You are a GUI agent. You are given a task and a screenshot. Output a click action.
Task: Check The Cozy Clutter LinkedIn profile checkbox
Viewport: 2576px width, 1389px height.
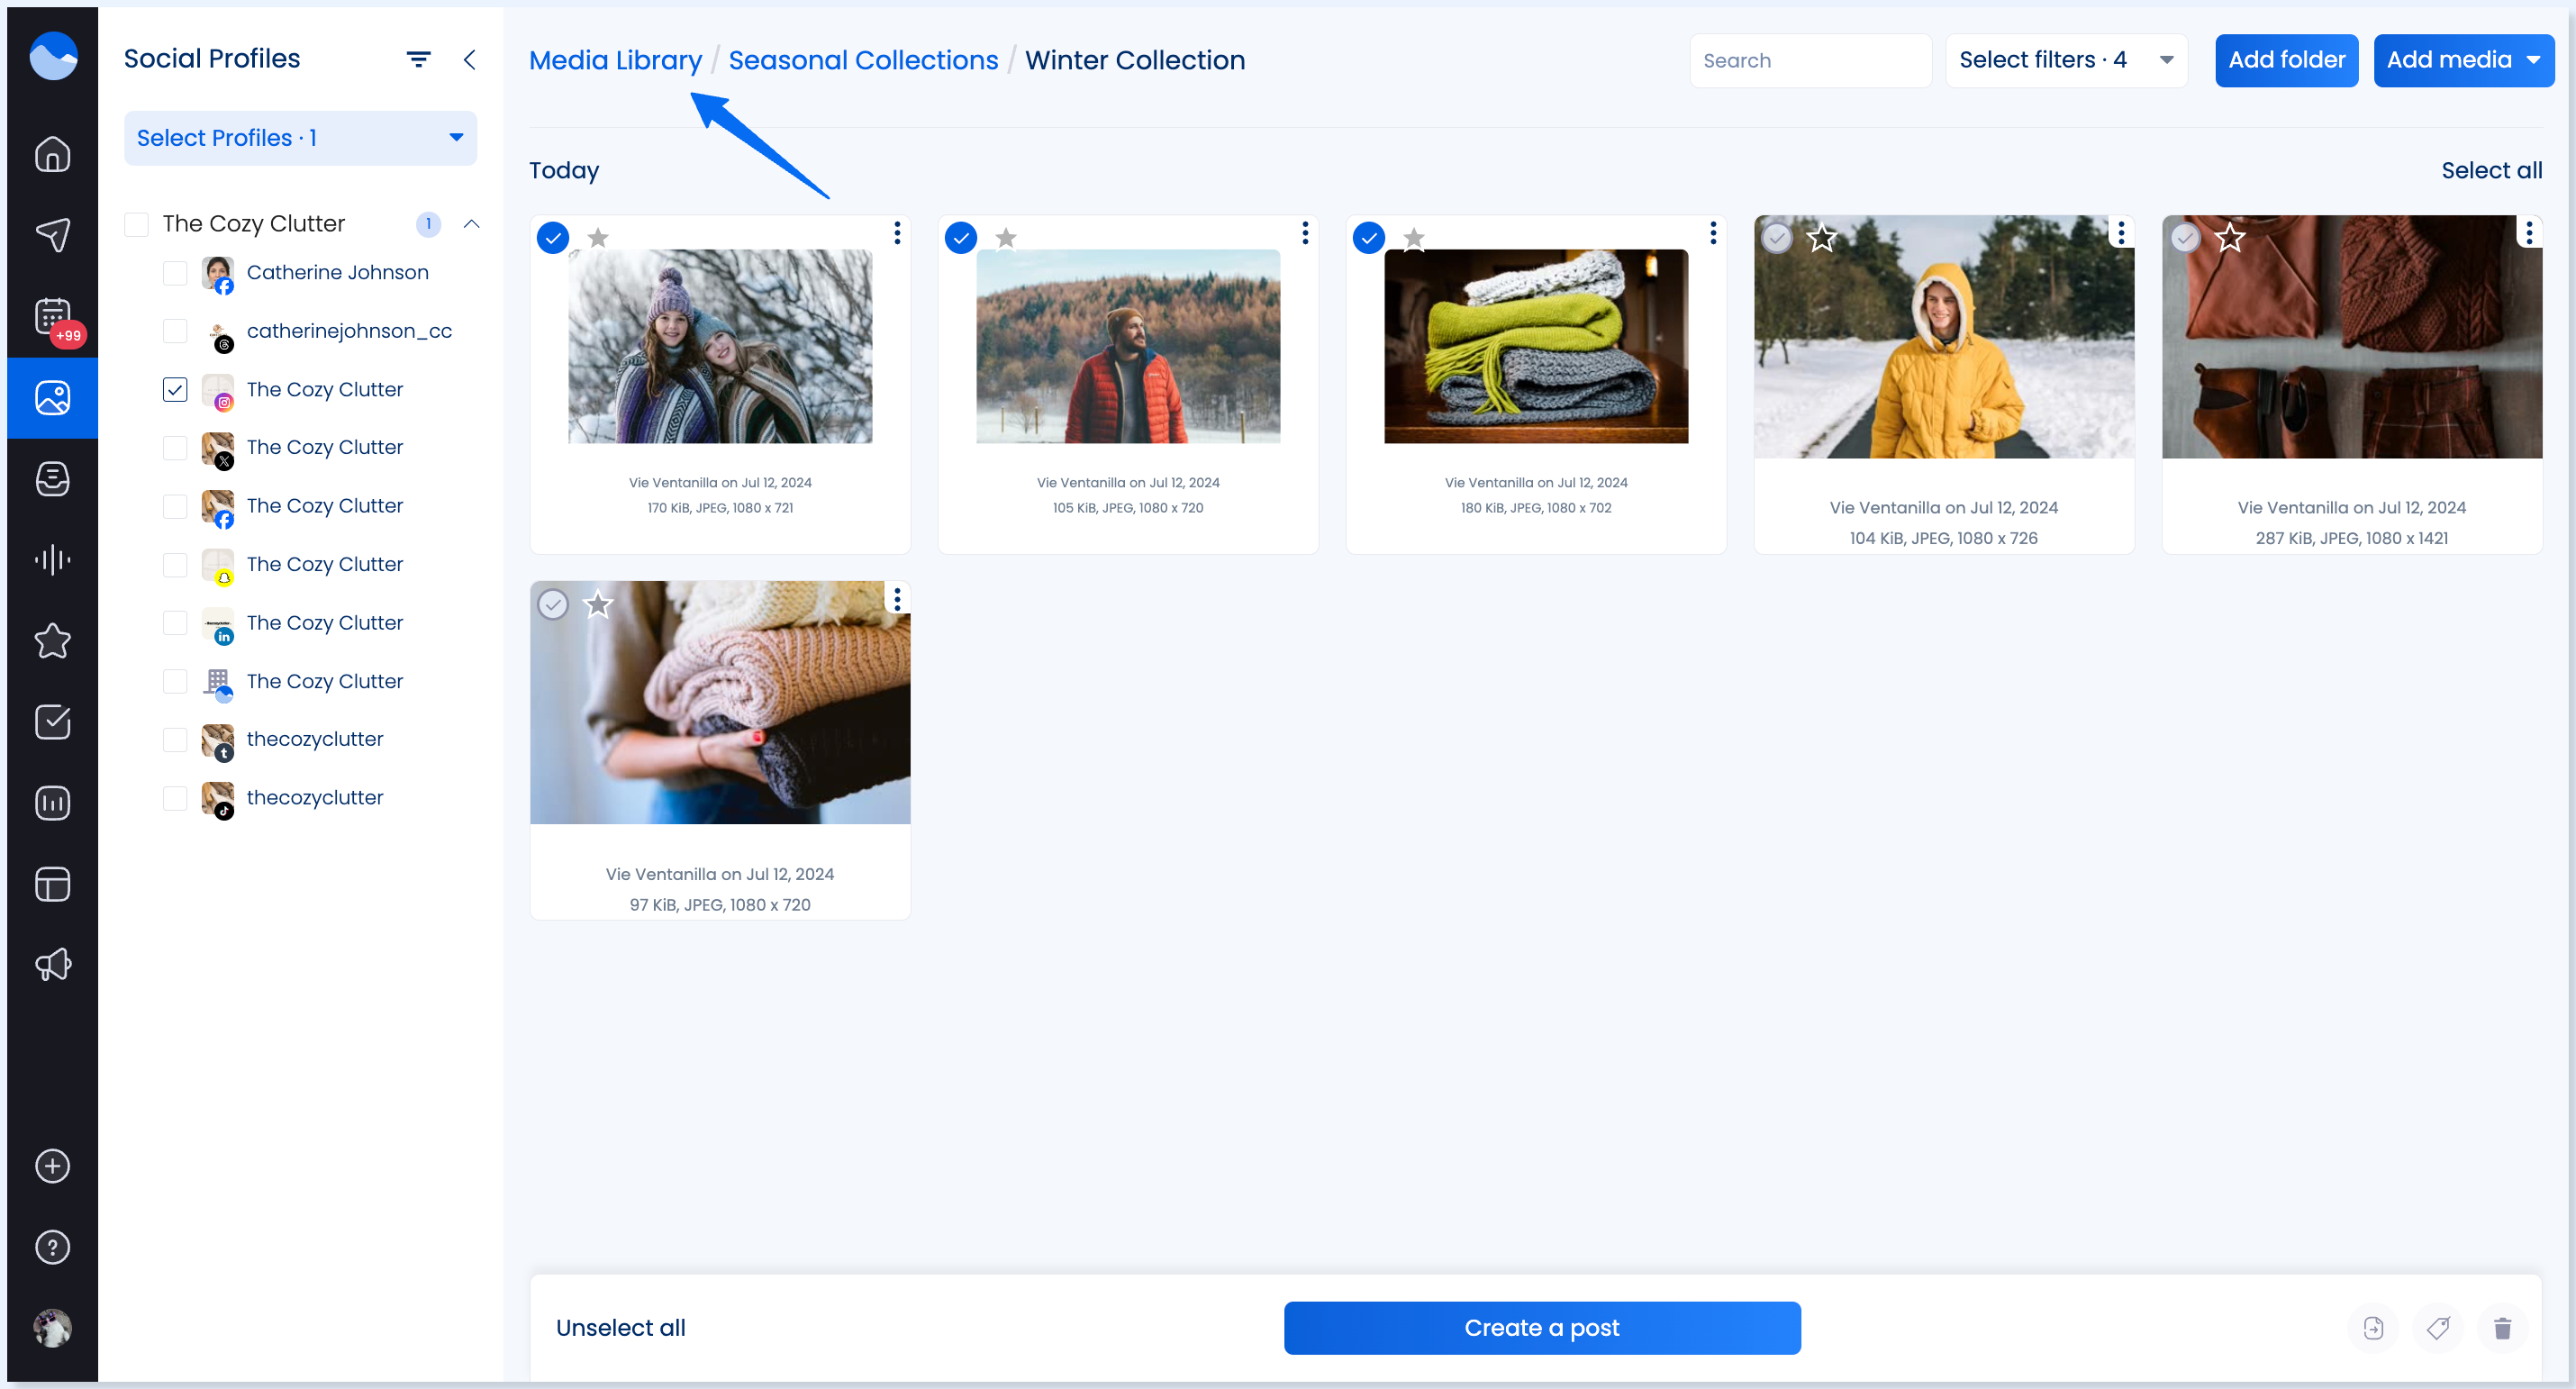(175, 623)
